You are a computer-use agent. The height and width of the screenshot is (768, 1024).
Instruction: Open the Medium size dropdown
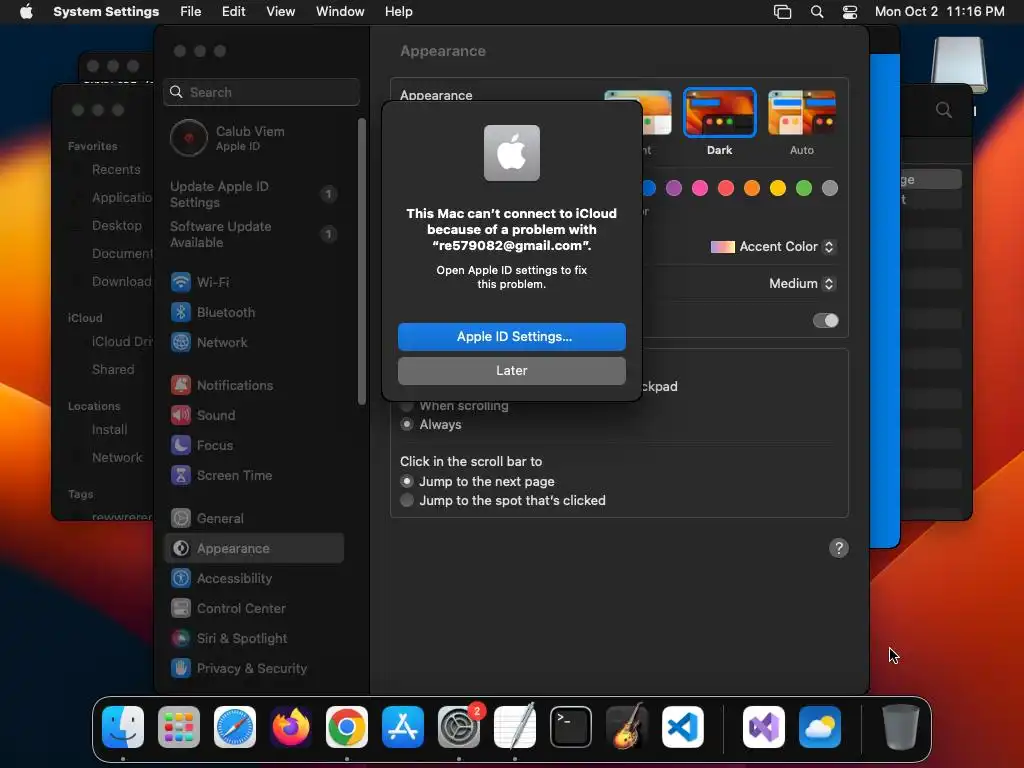click(802, 283)
